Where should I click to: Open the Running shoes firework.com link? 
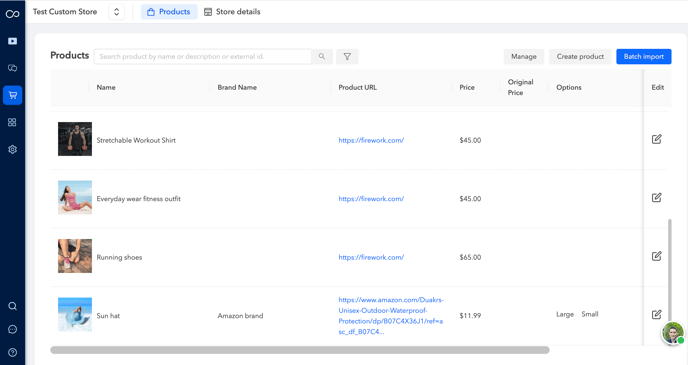coord(371,257)
